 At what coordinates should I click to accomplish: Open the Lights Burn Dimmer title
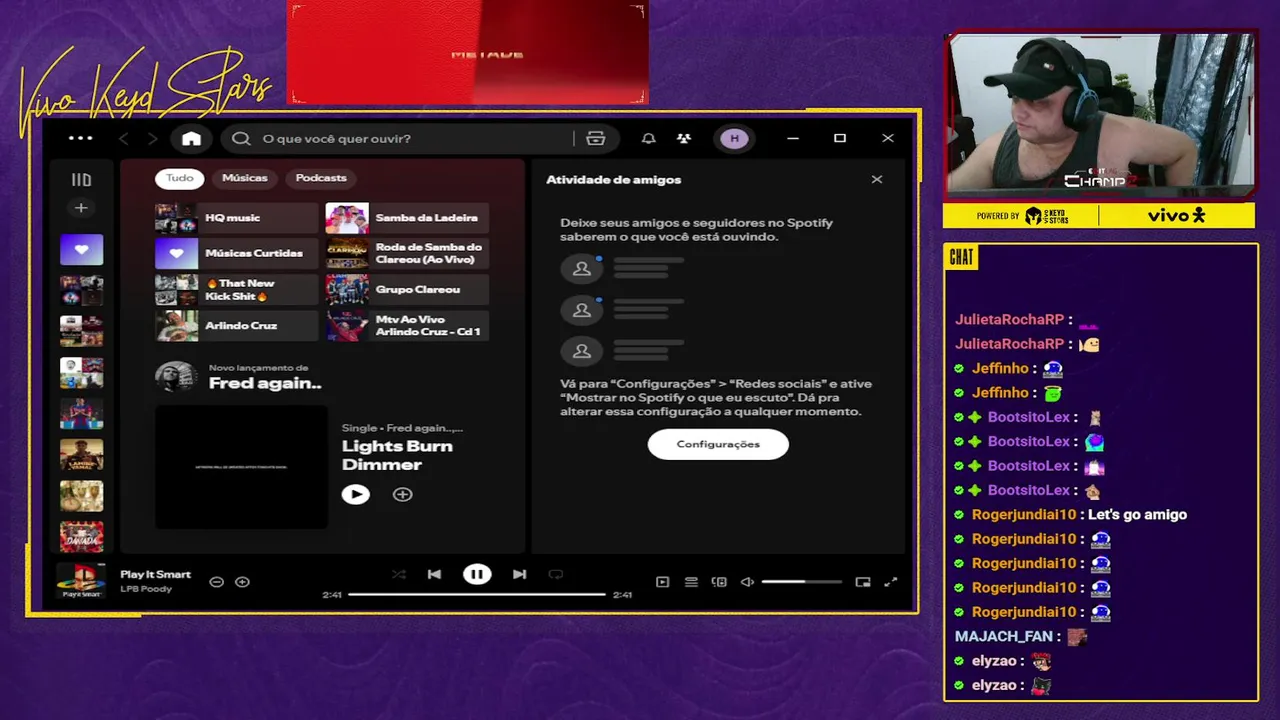coord(397,455)
